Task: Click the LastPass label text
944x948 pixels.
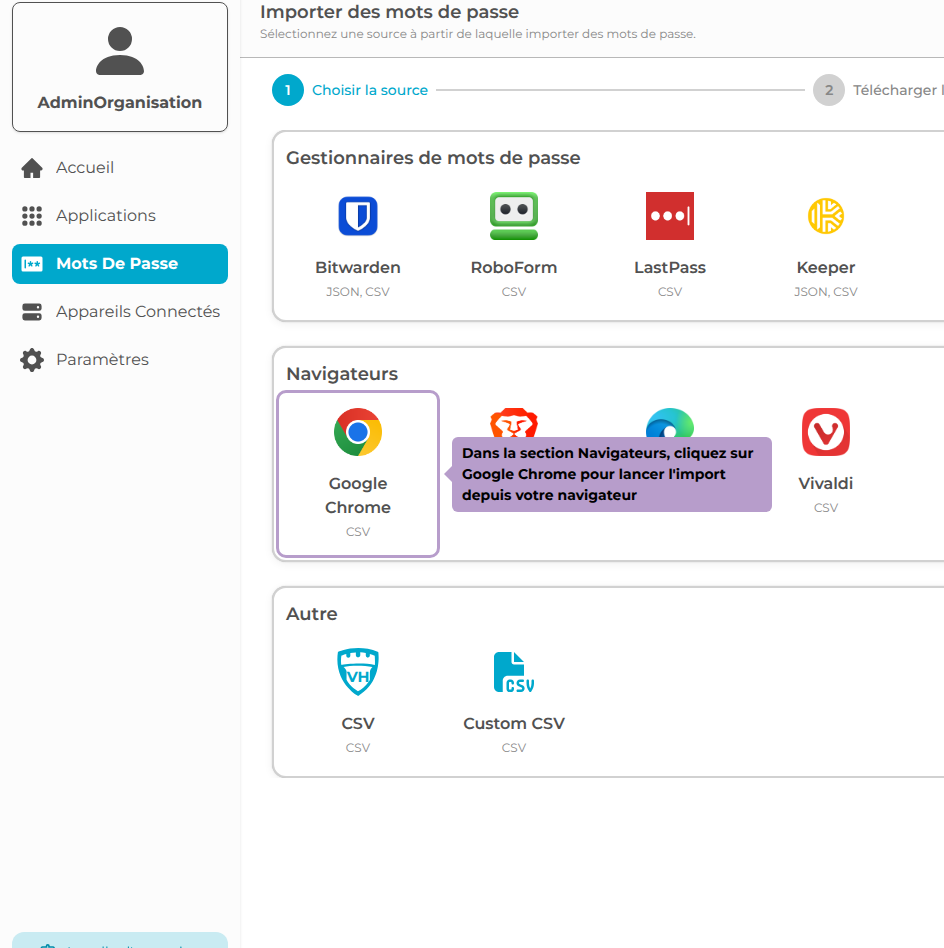Action: click(669, 267)
